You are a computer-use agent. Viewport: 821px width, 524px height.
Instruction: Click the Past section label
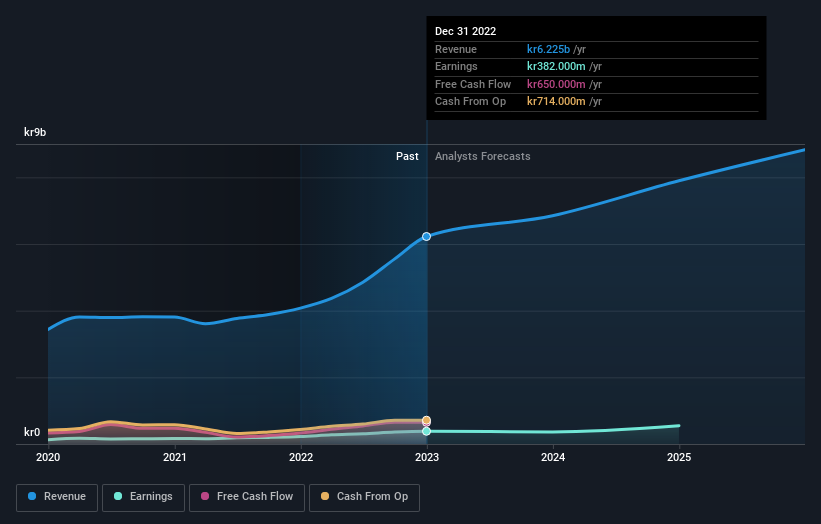(x=407, y=157)
